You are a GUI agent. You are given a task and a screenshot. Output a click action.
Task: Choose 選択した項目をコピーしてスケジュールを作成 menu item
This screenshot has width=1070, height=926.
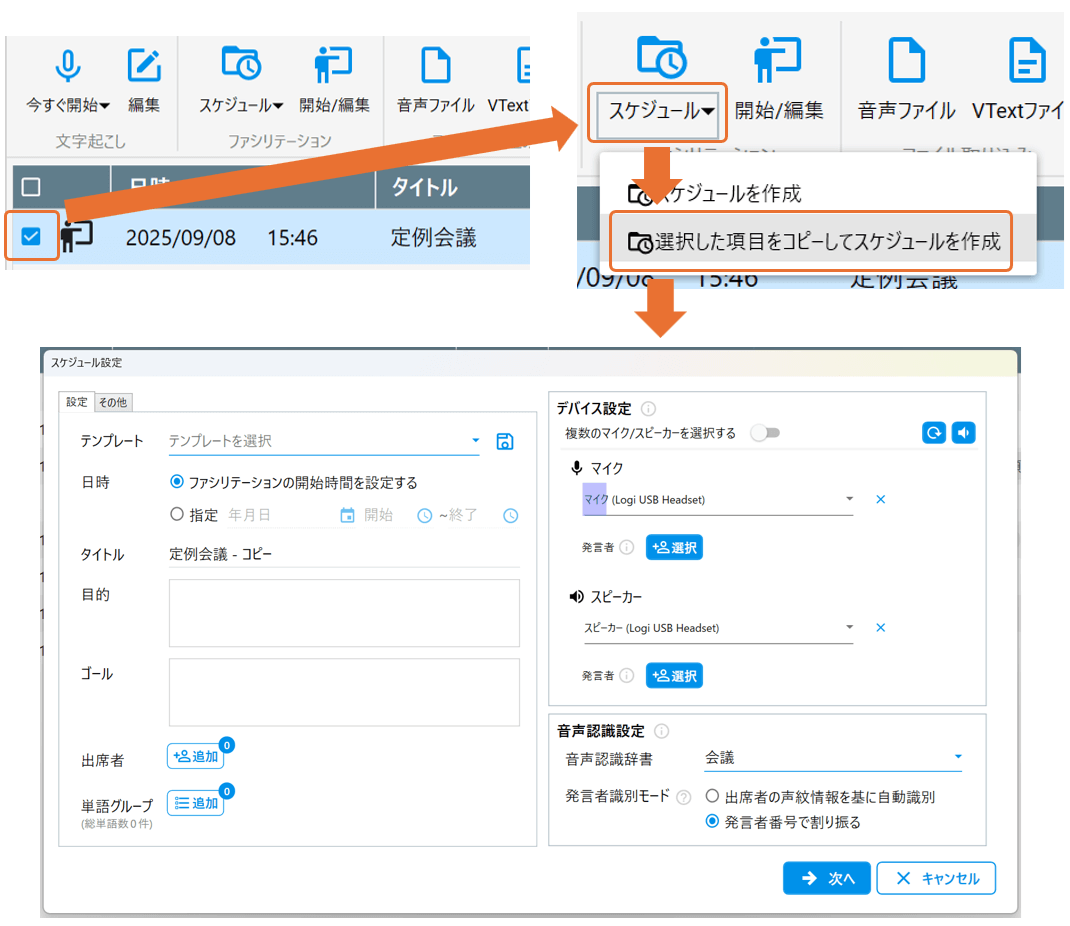click(813, 242)
